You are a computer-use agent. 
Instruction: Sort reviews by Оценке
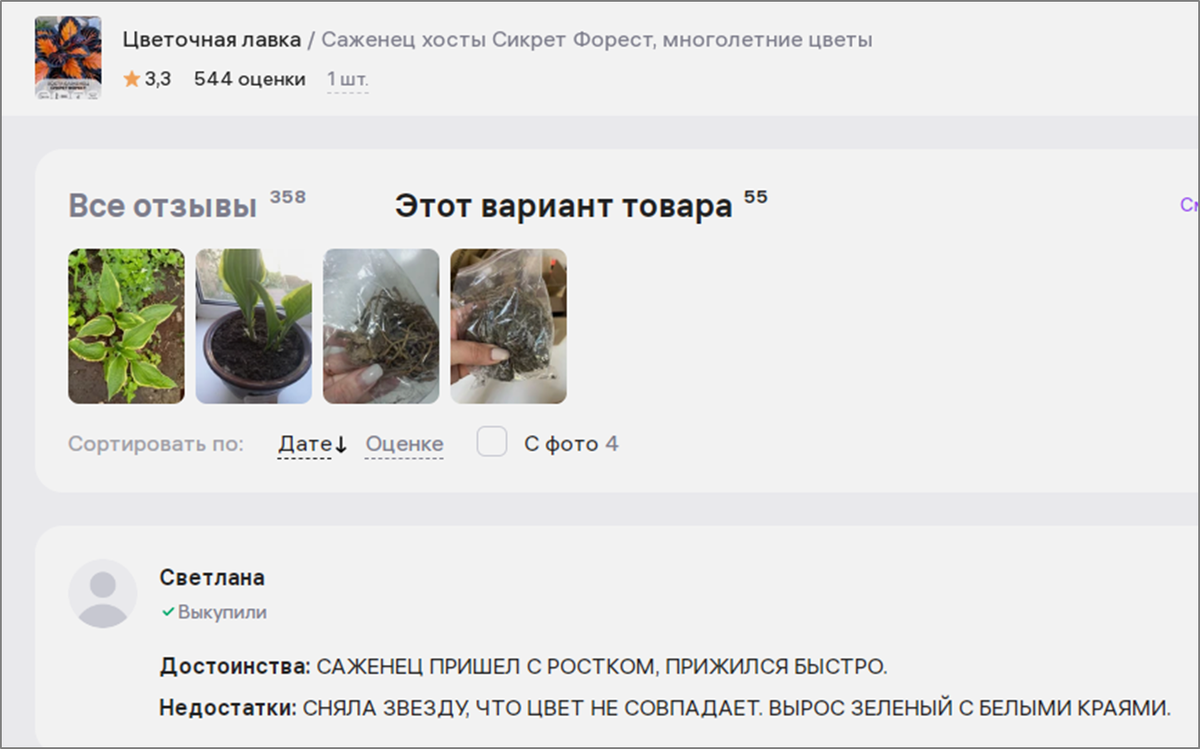404,444
